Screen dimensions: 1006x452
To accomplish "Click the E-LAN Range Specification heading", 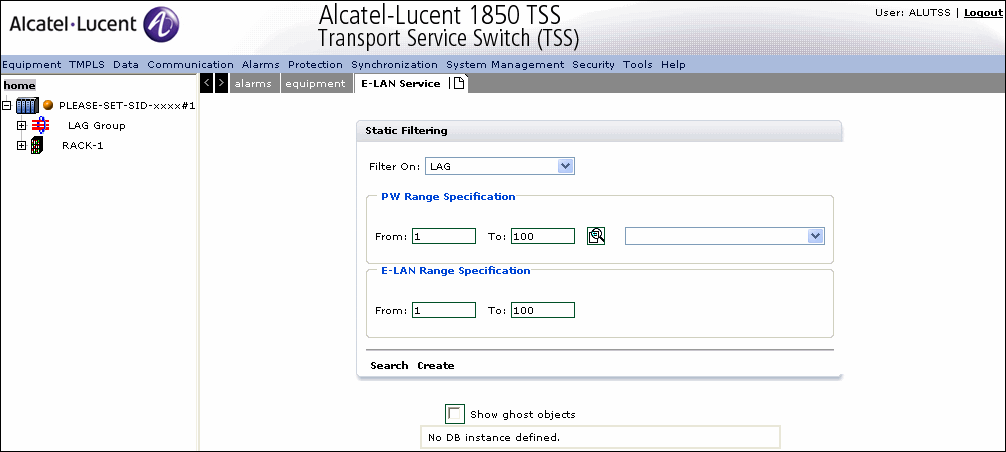I will click(x=456, y=271).
